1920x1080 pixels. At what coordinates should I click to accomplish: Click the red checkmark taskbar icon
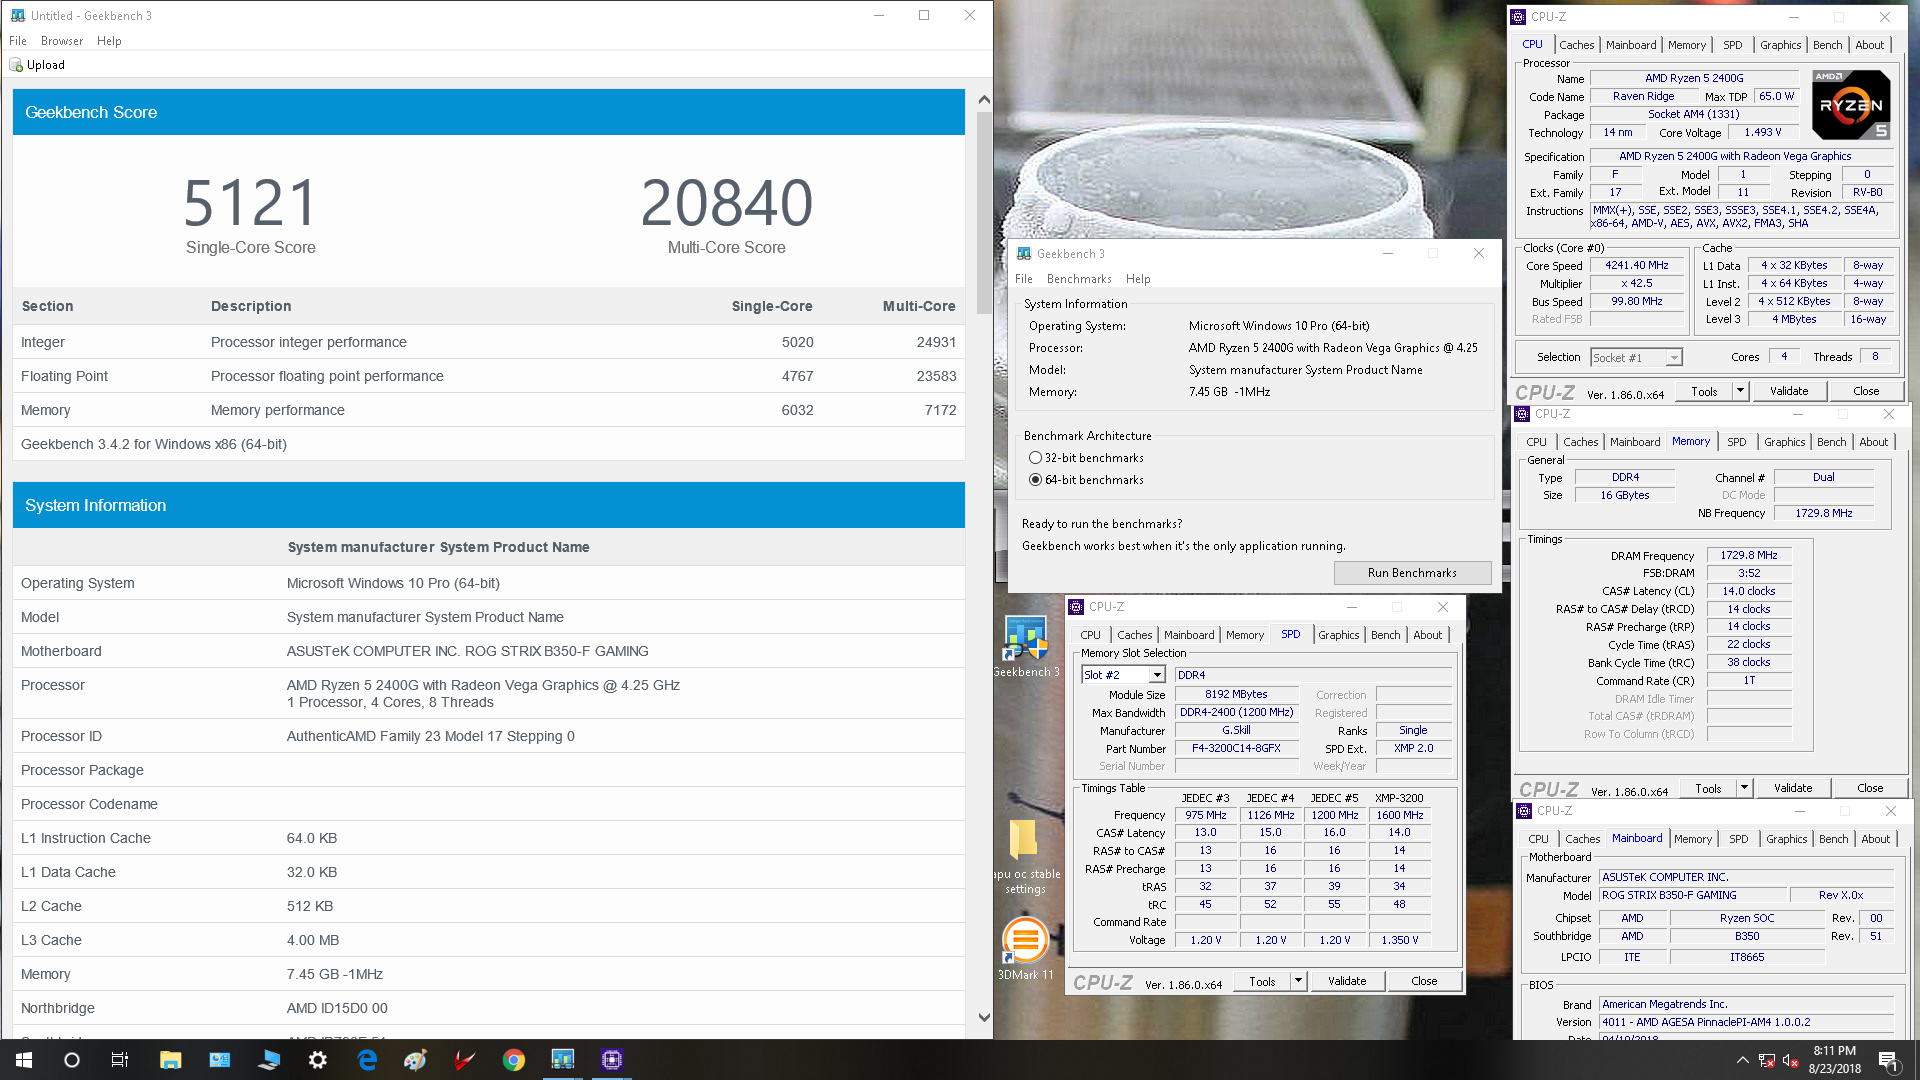[465, 1060]
